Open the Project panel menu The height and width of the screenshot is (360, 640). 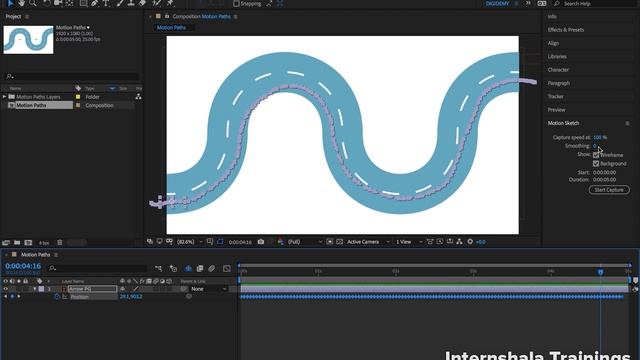click(x=27, y=17)
